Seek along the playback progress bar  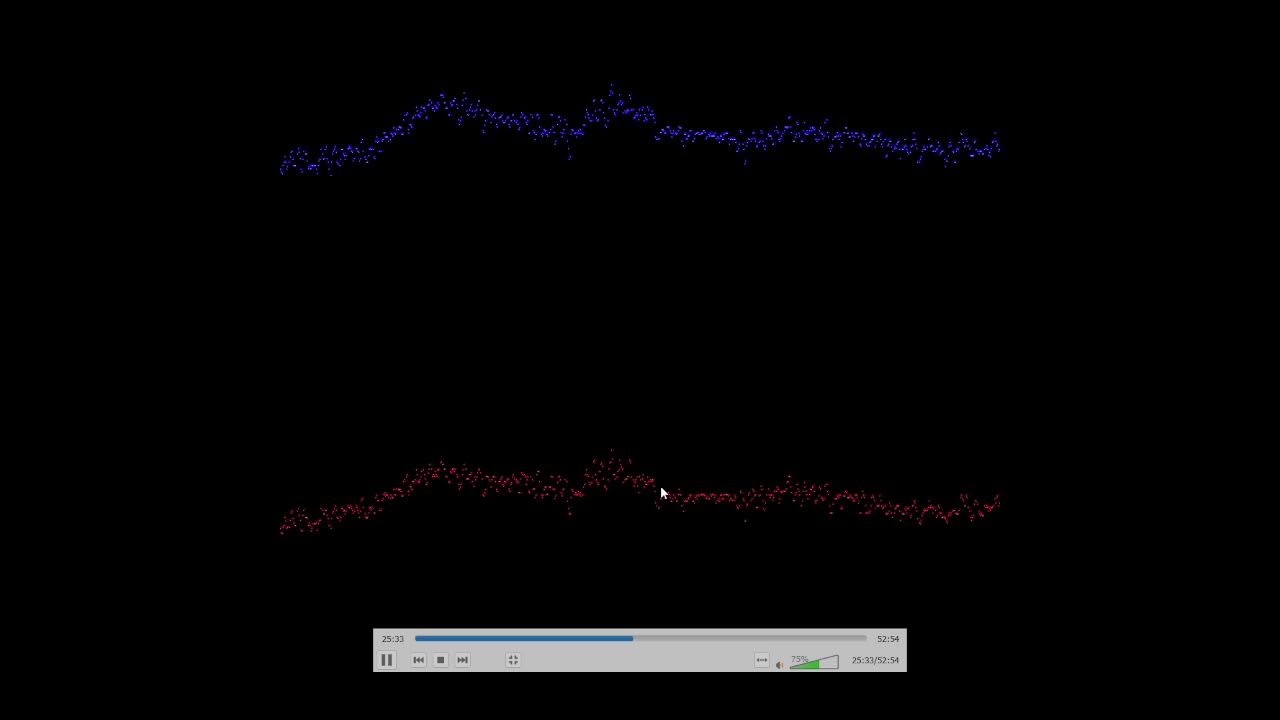[x=641, y=638]
